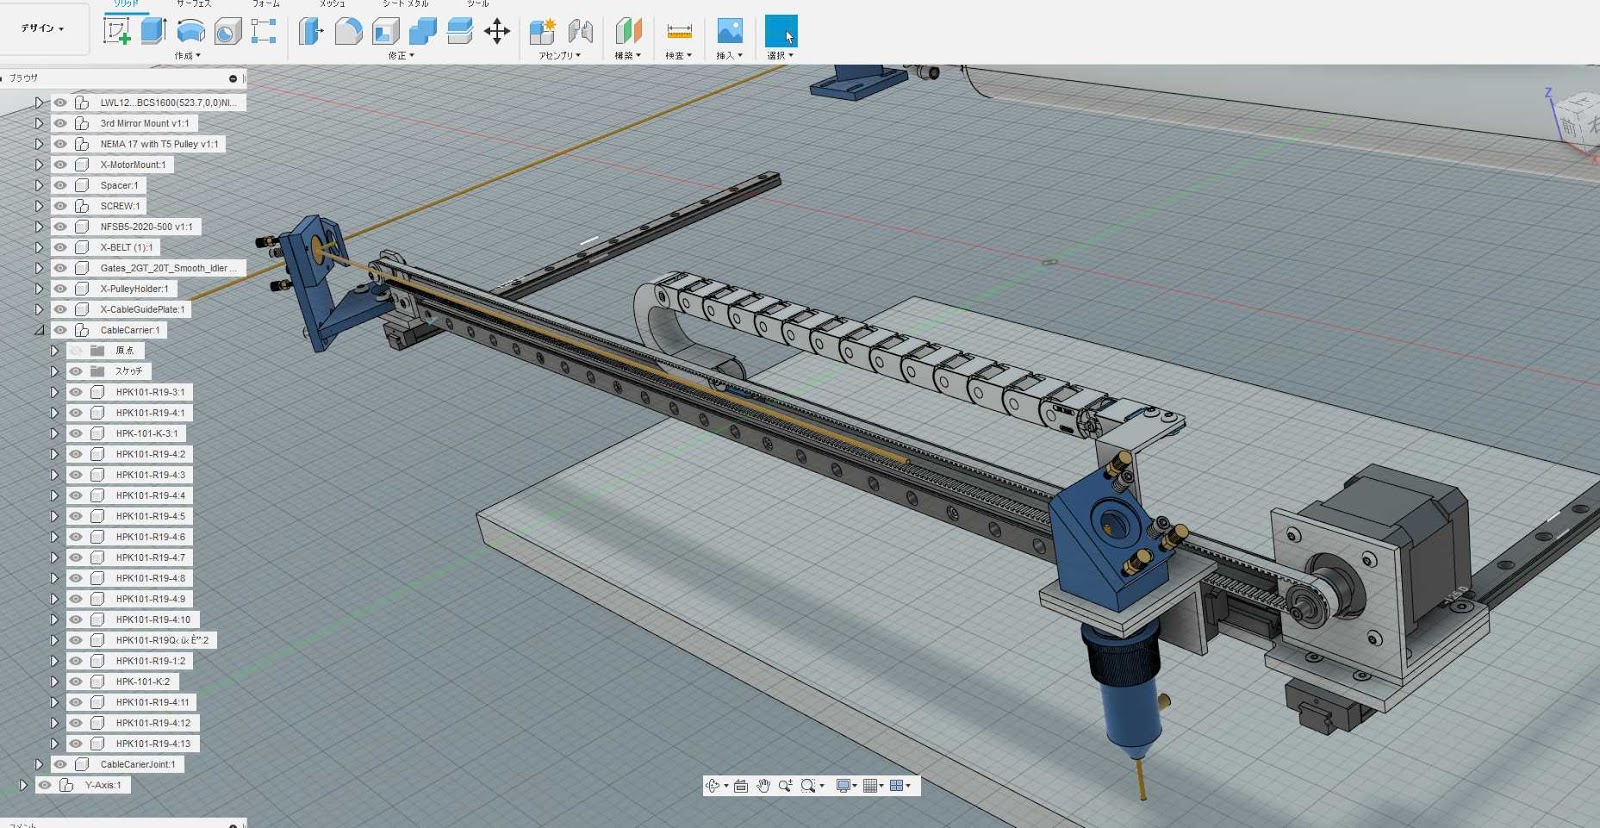
Task: Select the Revolve tool
Action: click(190, 31)
